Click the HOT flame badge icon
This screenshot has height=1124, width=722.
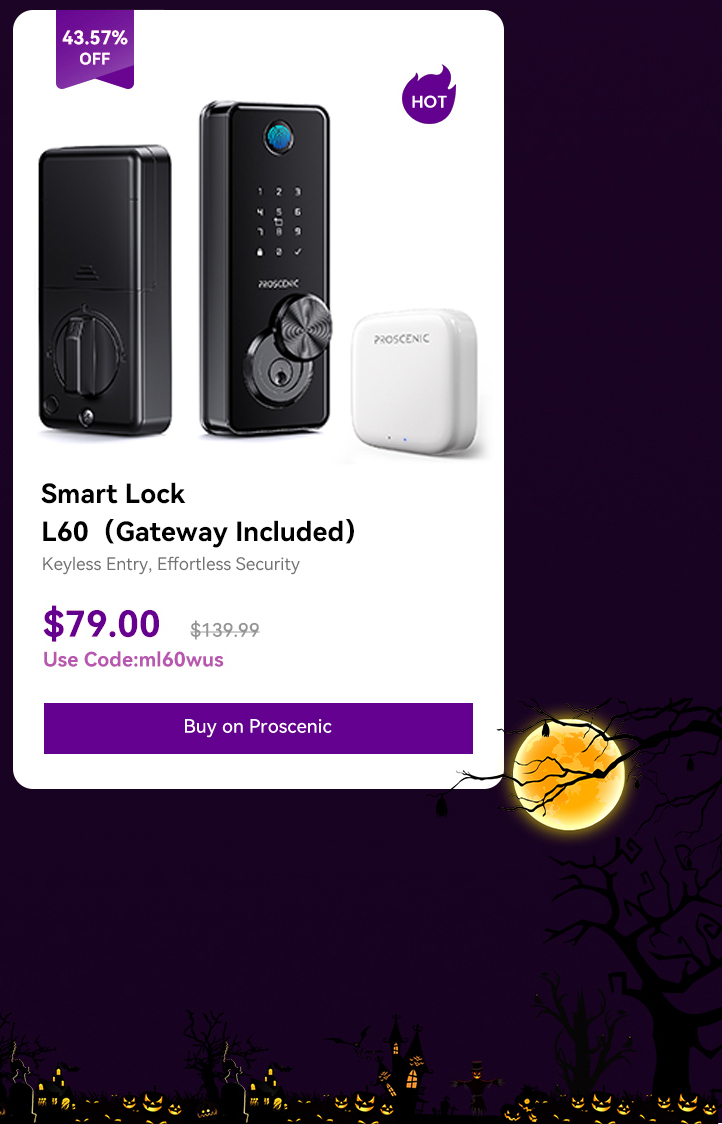[429, 95]
